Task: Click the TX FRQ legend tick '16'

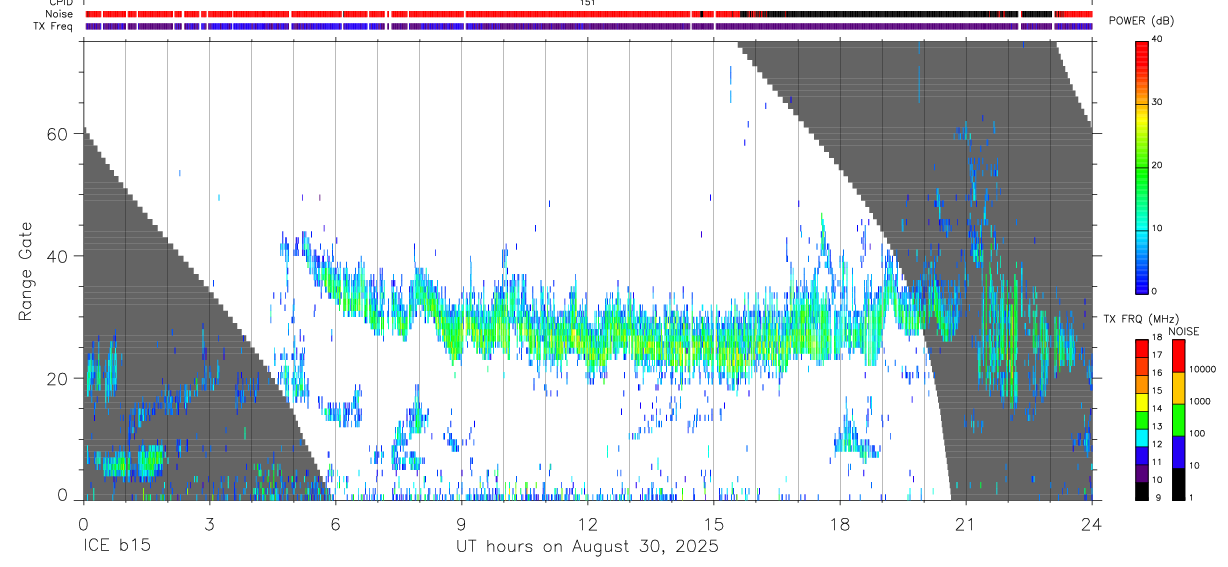Action: [x=1158, y=373]
